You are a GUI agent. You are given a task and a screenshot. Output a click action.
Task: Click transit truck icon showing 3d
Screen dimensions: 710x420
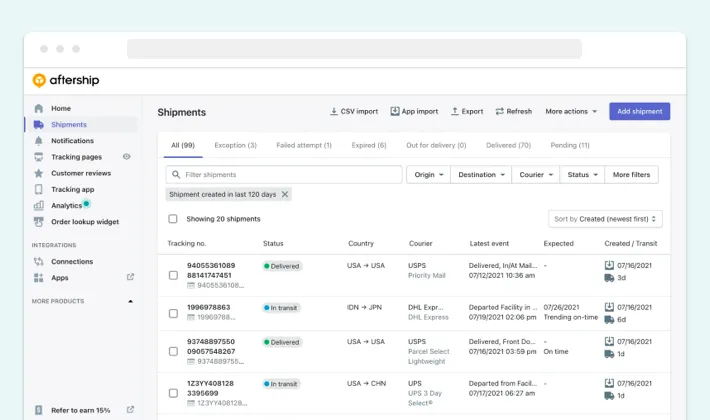coord(609,278)
